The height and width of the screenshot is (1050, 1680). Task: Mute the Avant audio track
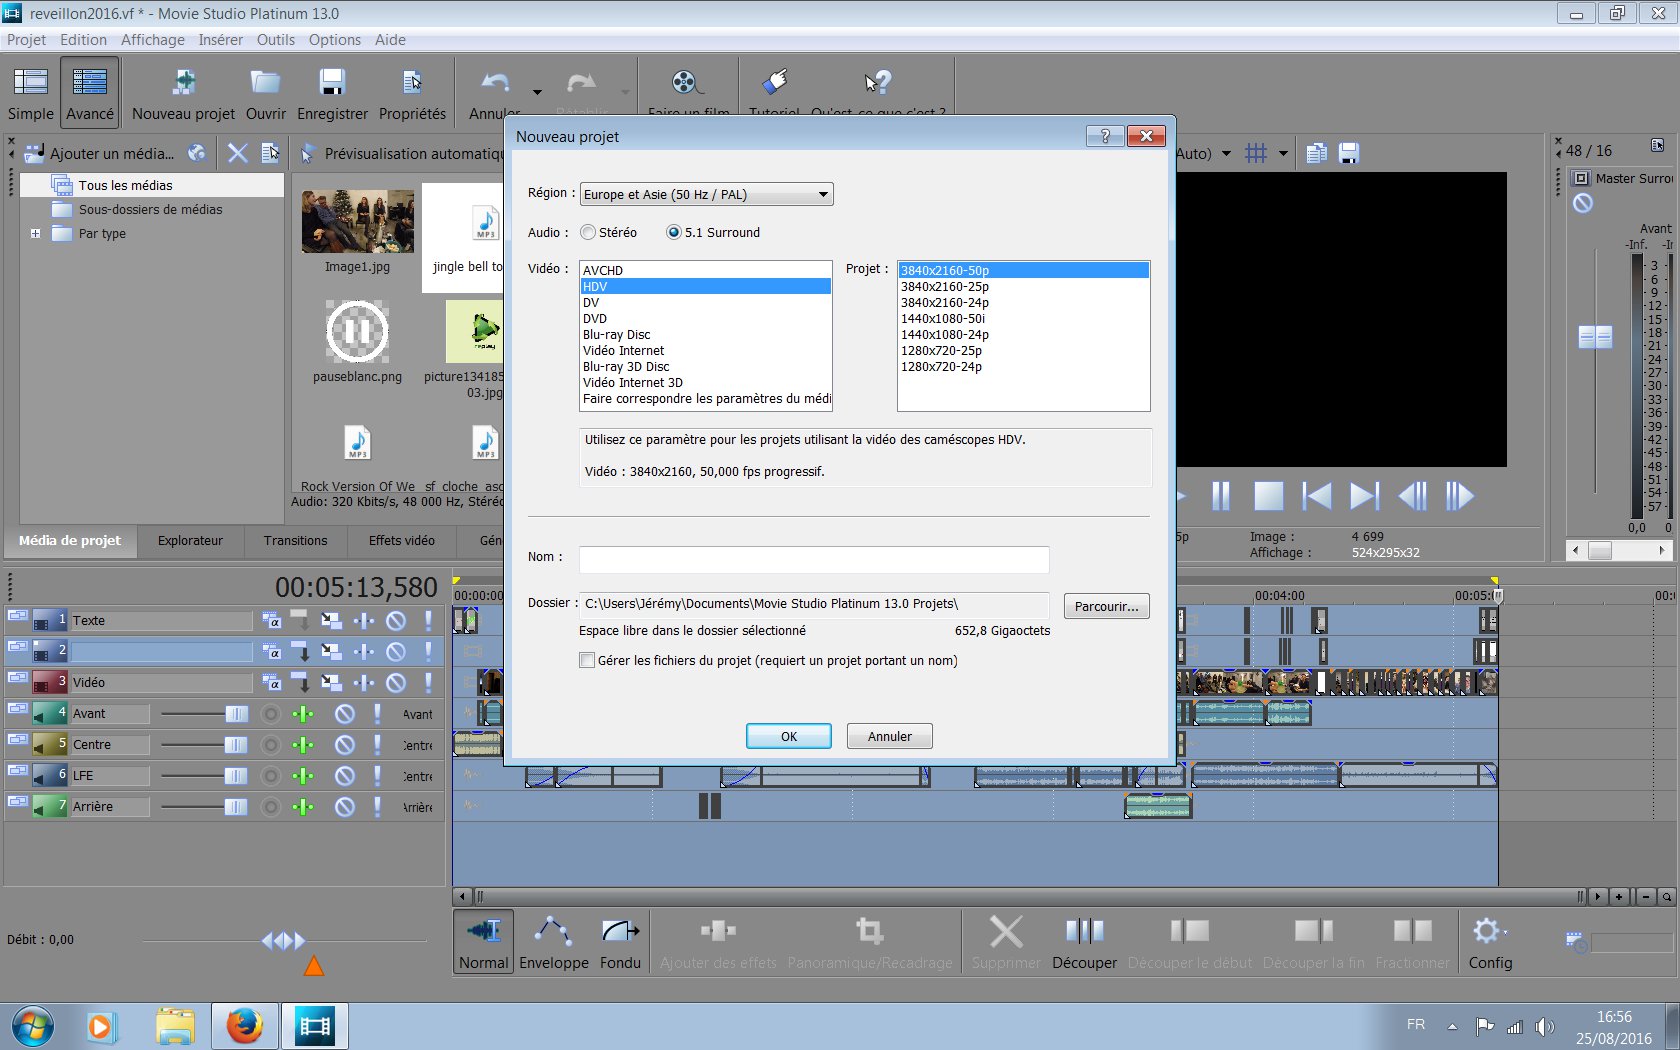(x=345, y=714)
